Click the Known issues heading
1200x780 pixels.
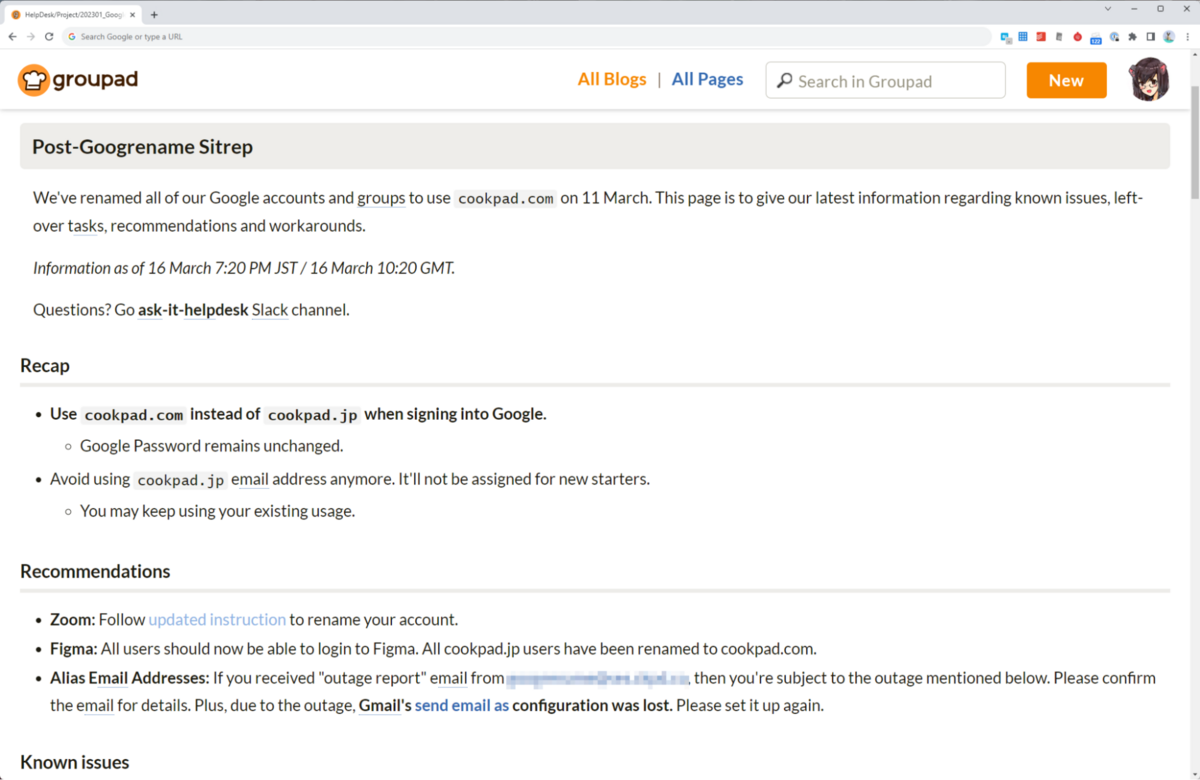[75, 762]
